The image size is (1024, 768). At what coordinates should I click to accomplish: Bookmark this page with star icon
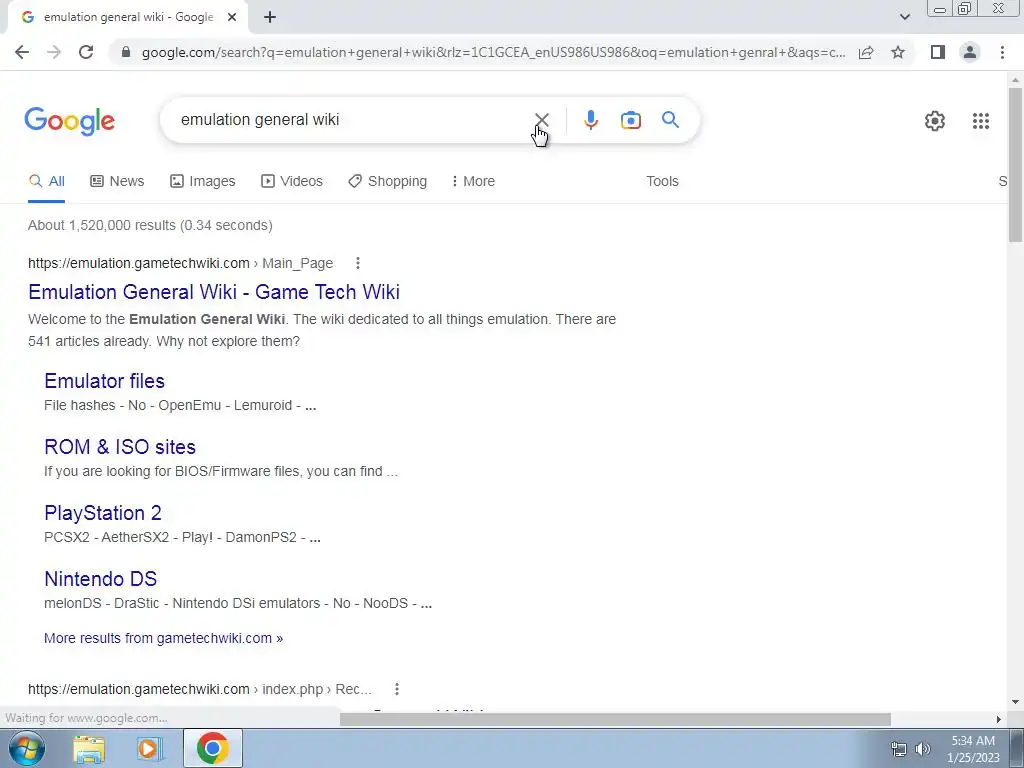pyautogui.click(x=898, y=52)
